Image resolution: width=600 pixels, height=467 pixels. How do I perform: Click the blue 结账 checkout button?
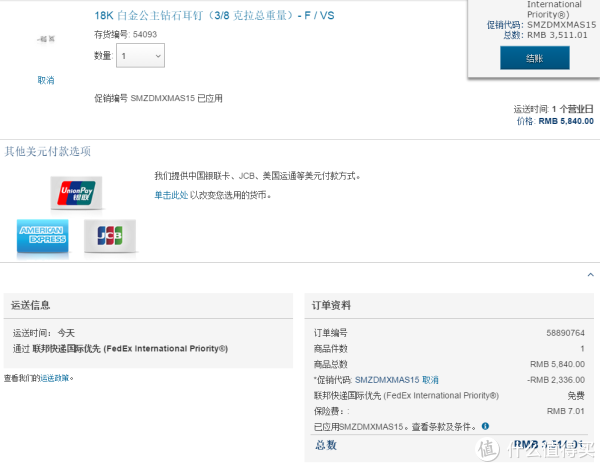pyautogui.click(x=535, y=58)
